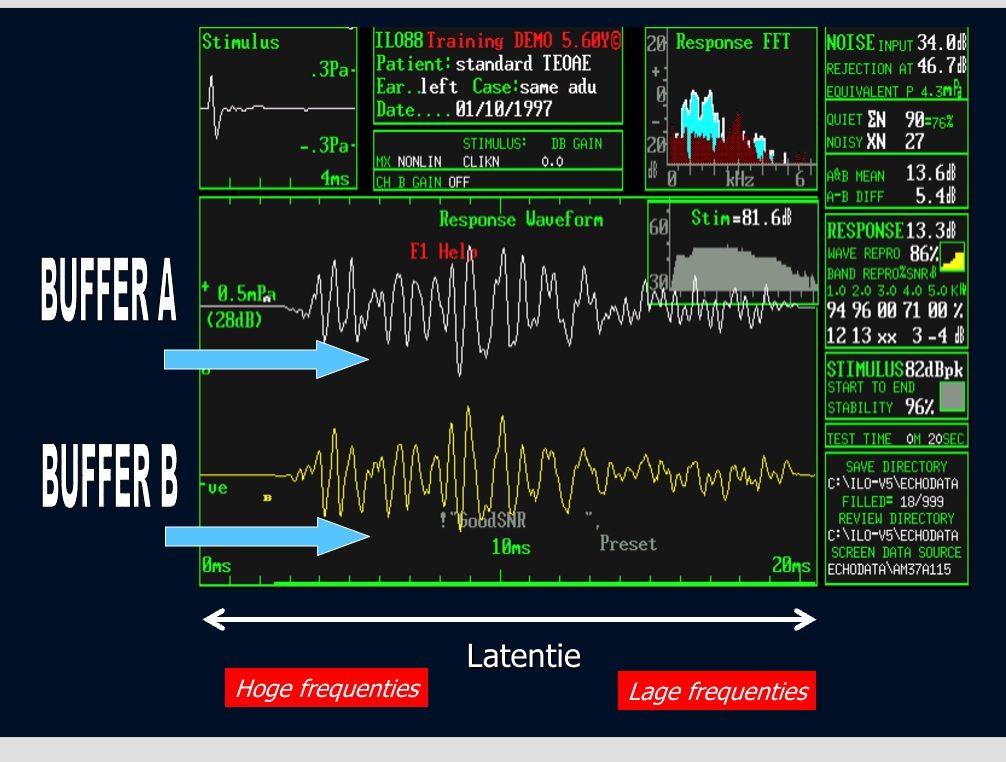Click the '(28dB)' scale label

pyautogui.click(x=234, y=319)
